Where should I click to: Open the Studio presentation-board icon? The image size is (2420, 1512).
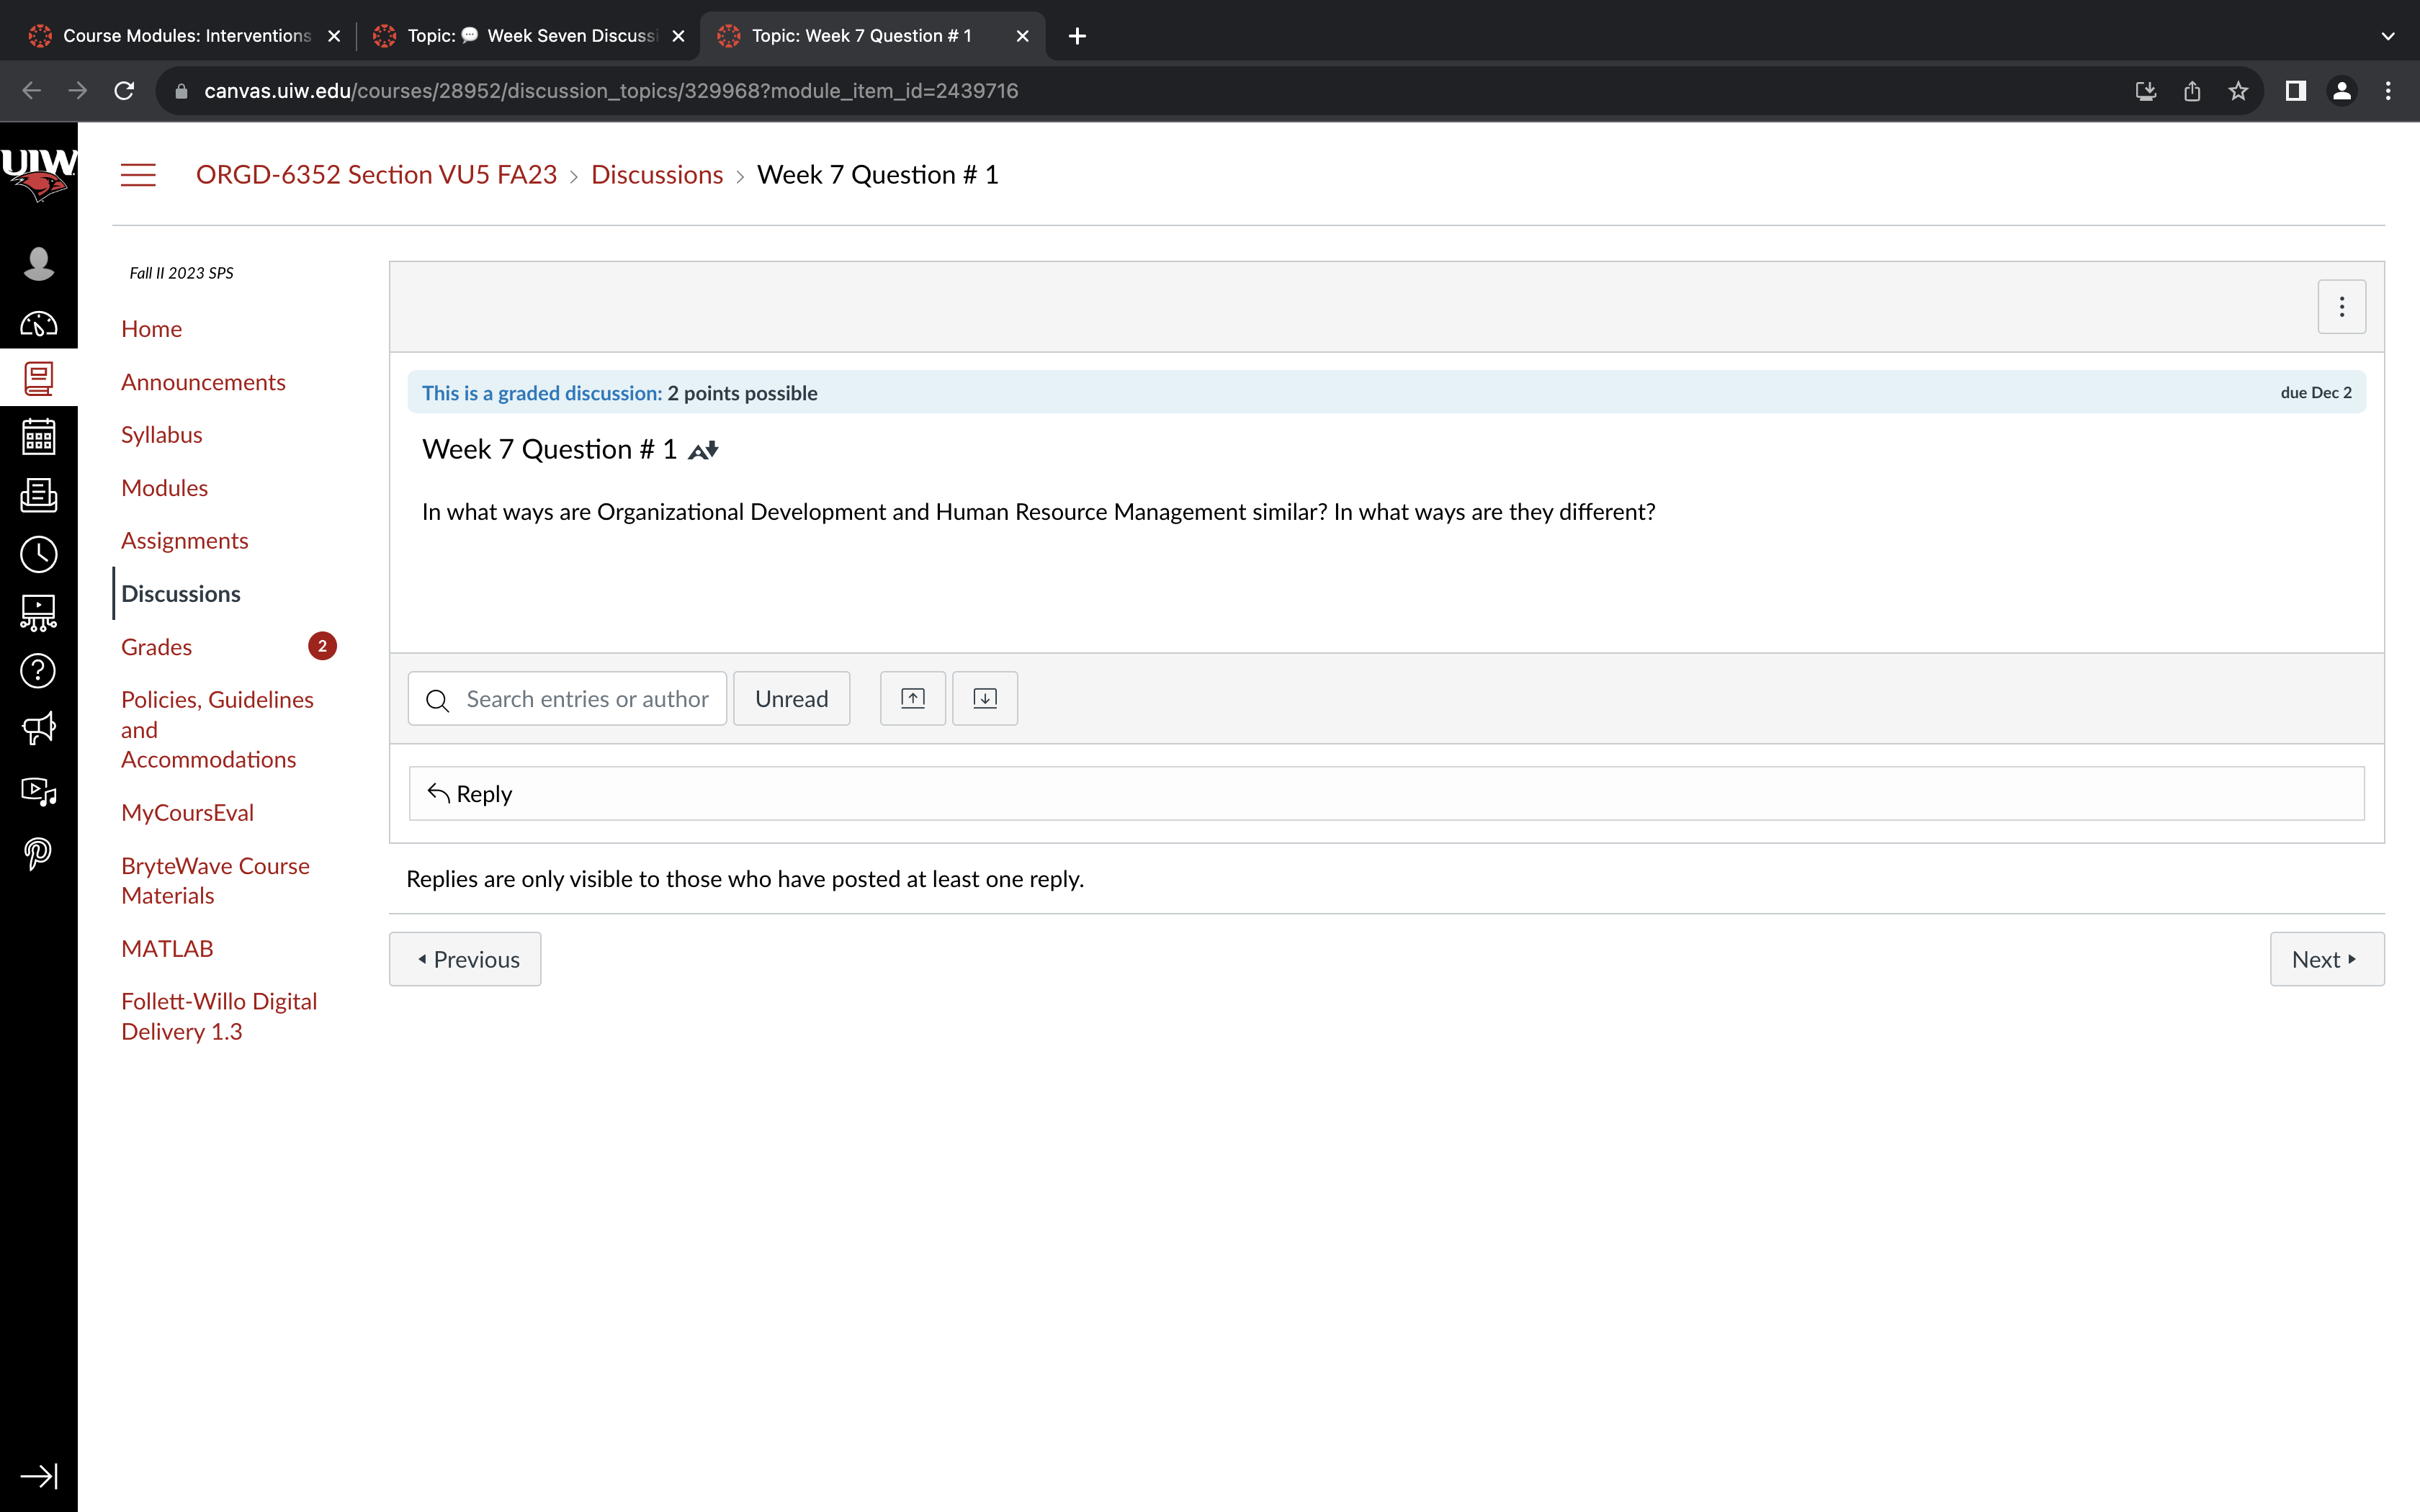(x=39, y=612)
